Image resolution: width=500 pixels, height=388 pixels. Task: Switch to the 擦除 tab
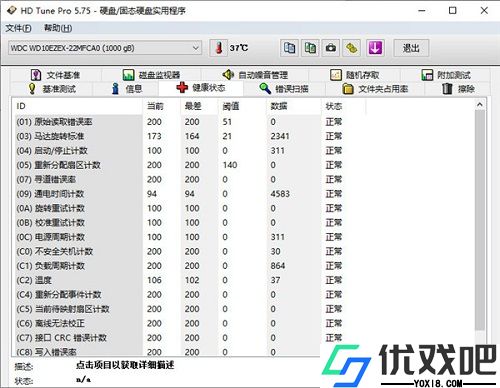(x=458, y=89)
